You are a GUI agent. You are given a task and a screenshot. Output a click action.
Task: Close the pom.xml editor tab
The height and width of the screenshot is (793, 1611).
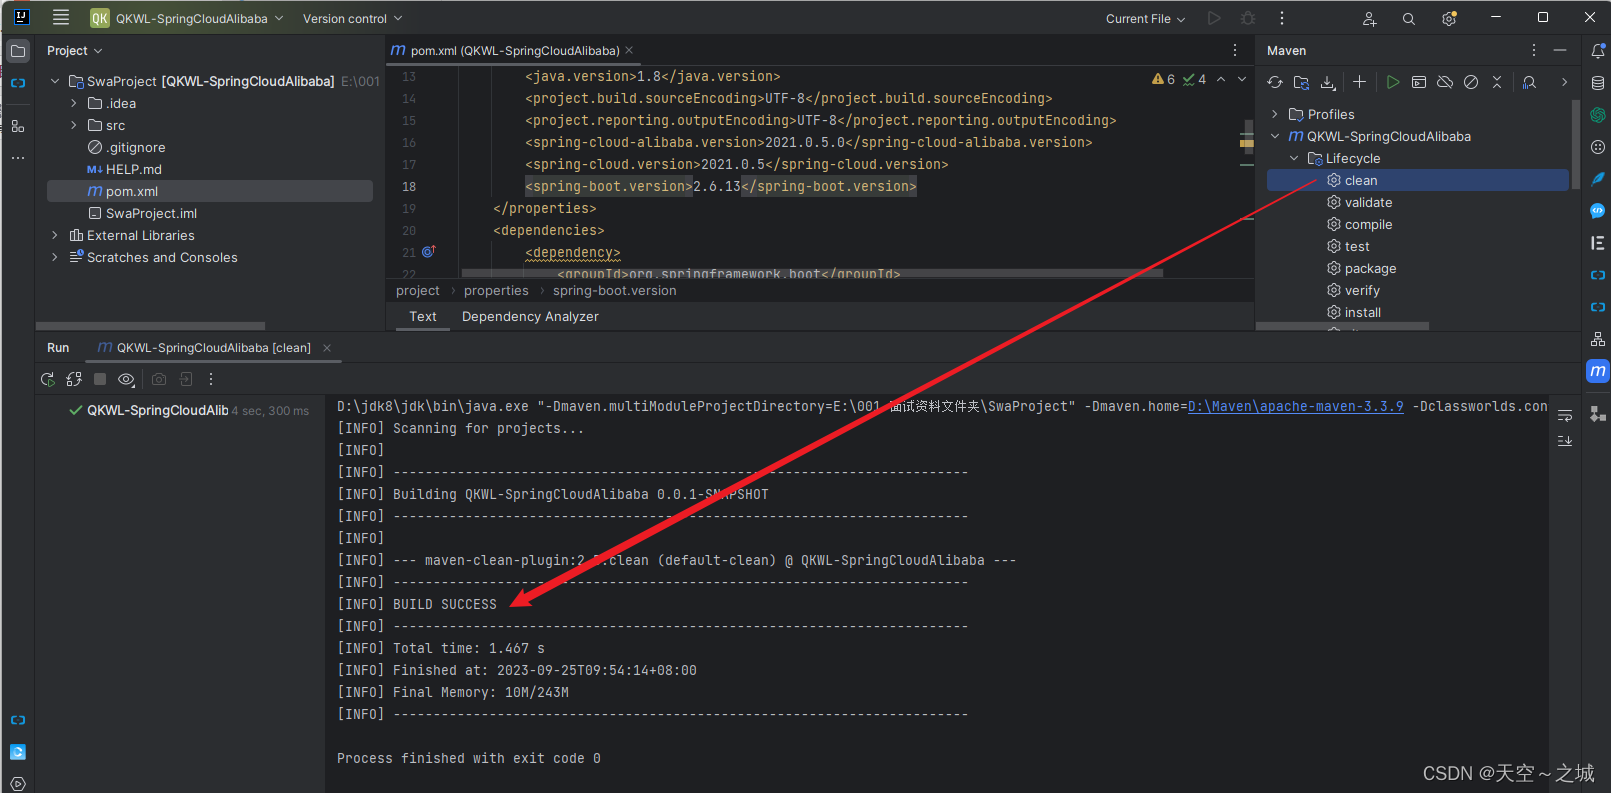pyautogui.click(x=629, y=50)
